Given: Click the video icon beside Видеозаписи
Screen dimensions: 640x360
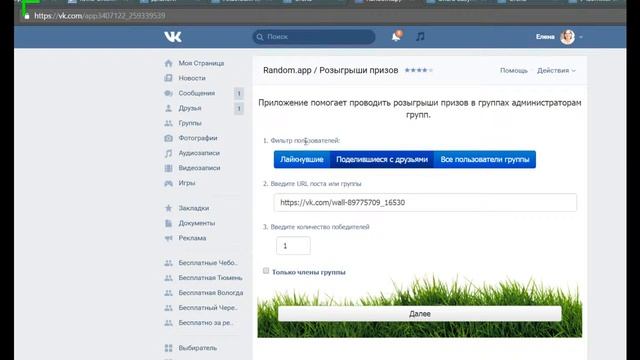Looking at the screenshot, I should (169, 168).
